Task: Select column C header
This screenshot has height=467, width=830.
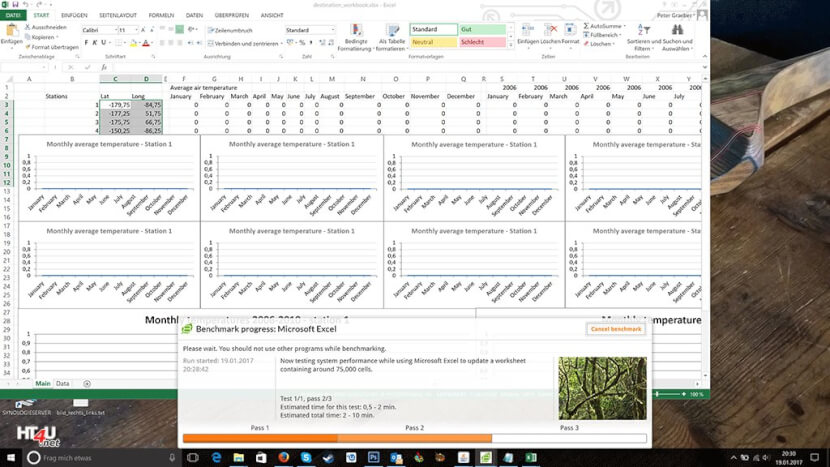Action: pos(115,79)
